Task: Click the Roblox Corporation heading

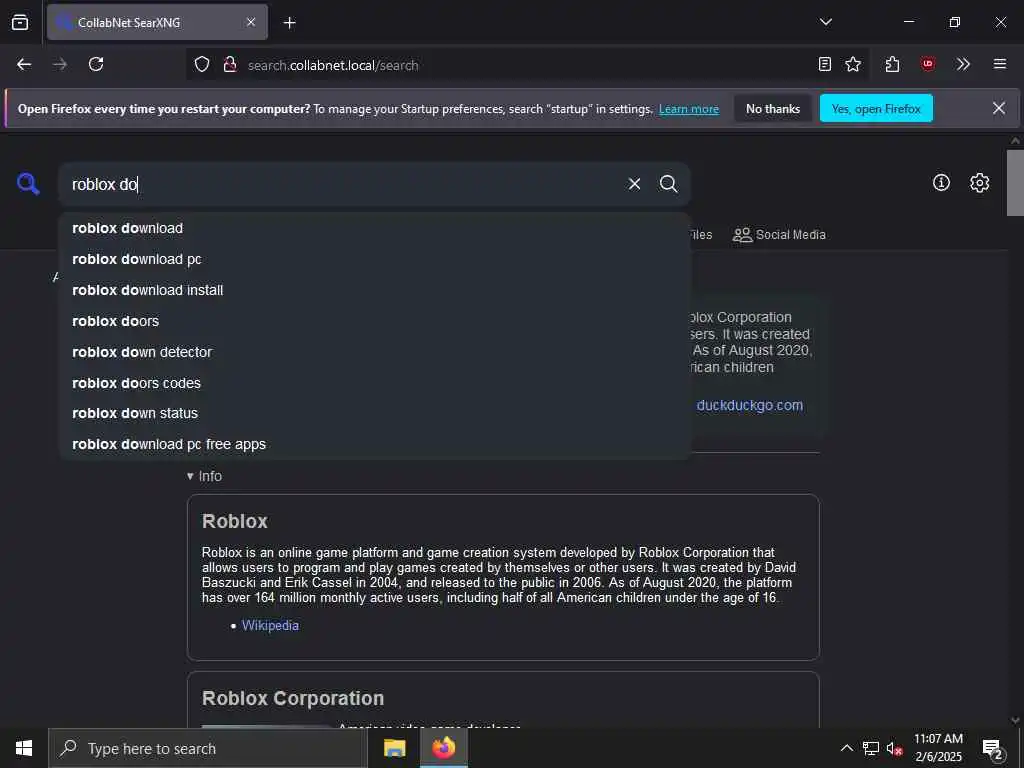Action: tap(293, 698)
